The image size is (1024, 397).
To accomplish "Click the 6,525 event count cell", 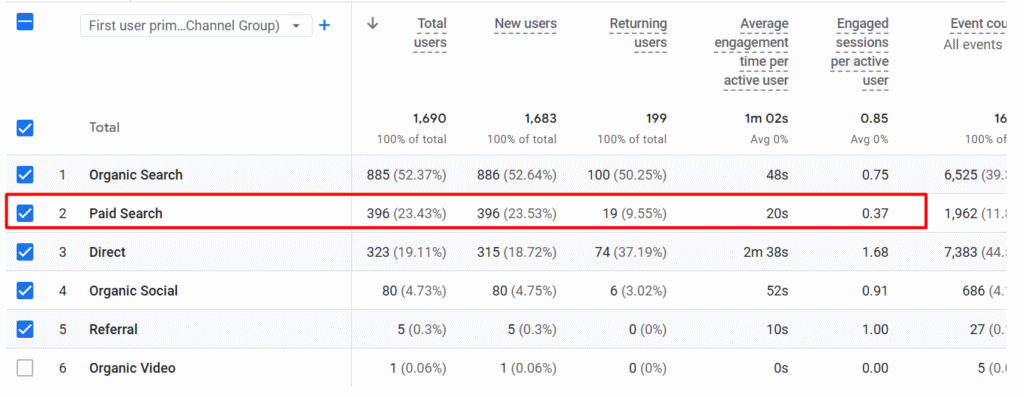I will click(975, 175).
